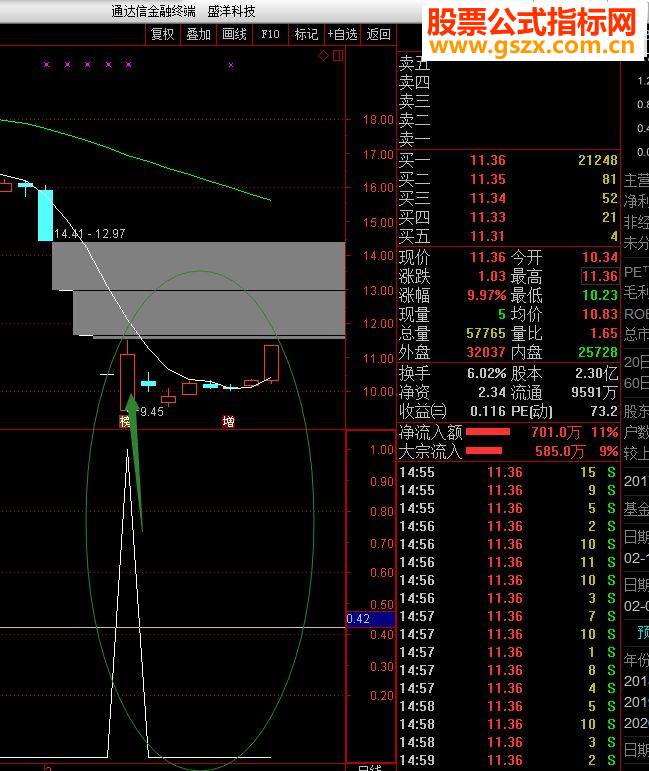Click the red panel layout icon above chart
This screenshot has width=649, height=771.
338,56
